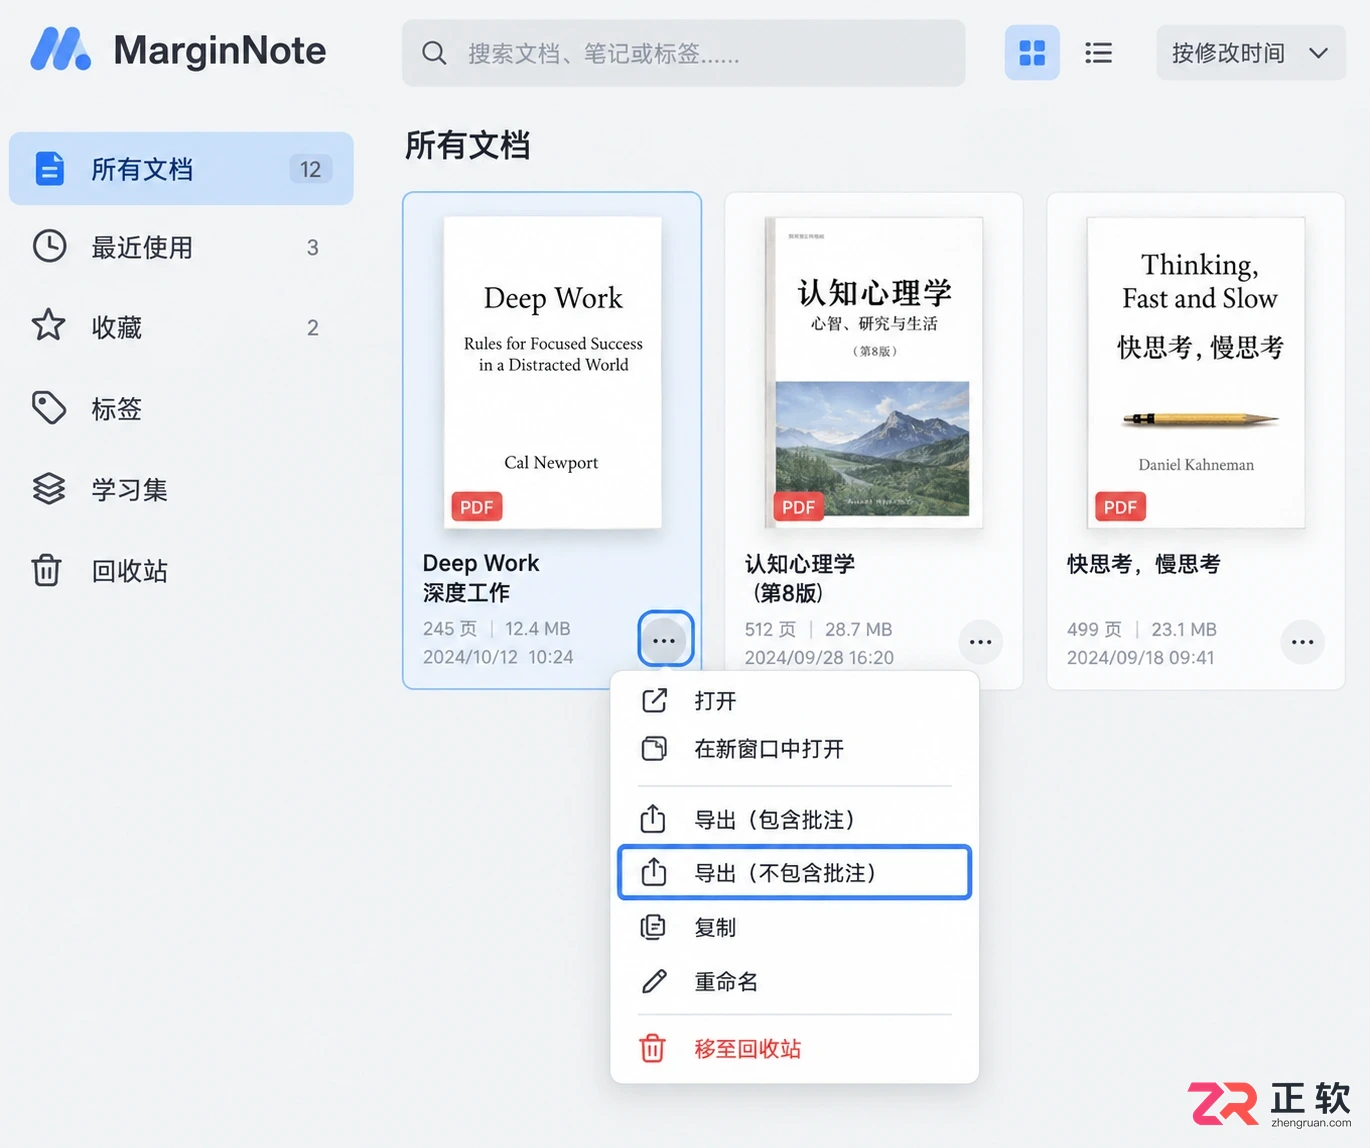Switch to list view

[x=1099, y=53]
